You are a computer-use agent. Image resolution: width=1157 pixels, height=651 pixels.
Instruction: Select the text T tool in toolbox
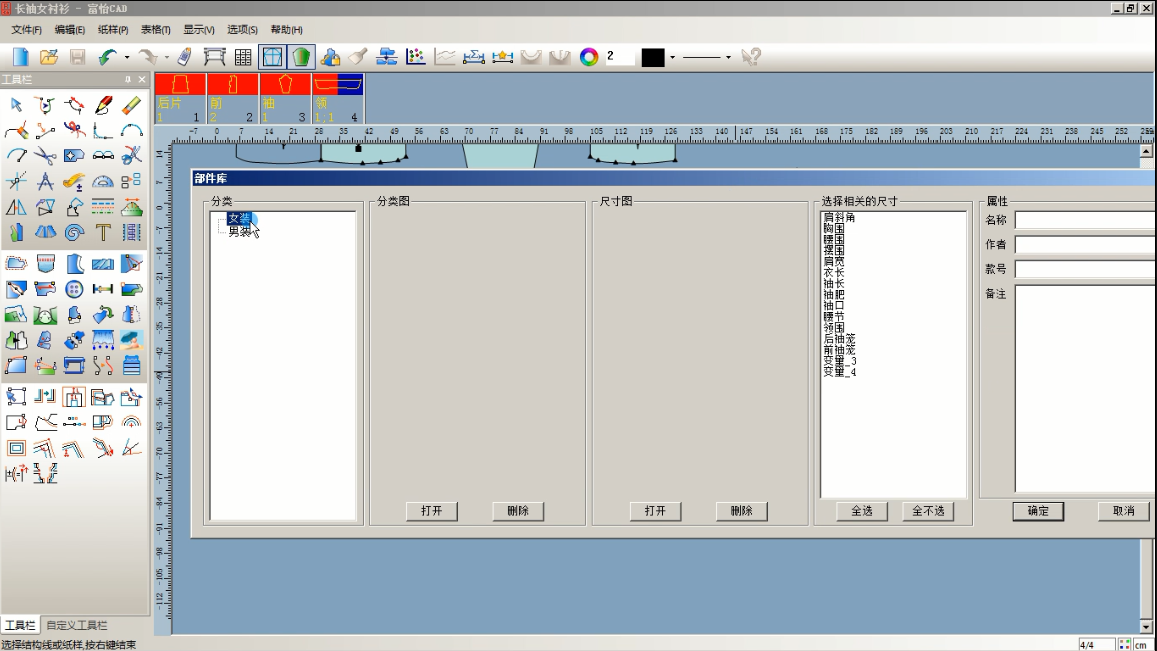tap(103, 233)
